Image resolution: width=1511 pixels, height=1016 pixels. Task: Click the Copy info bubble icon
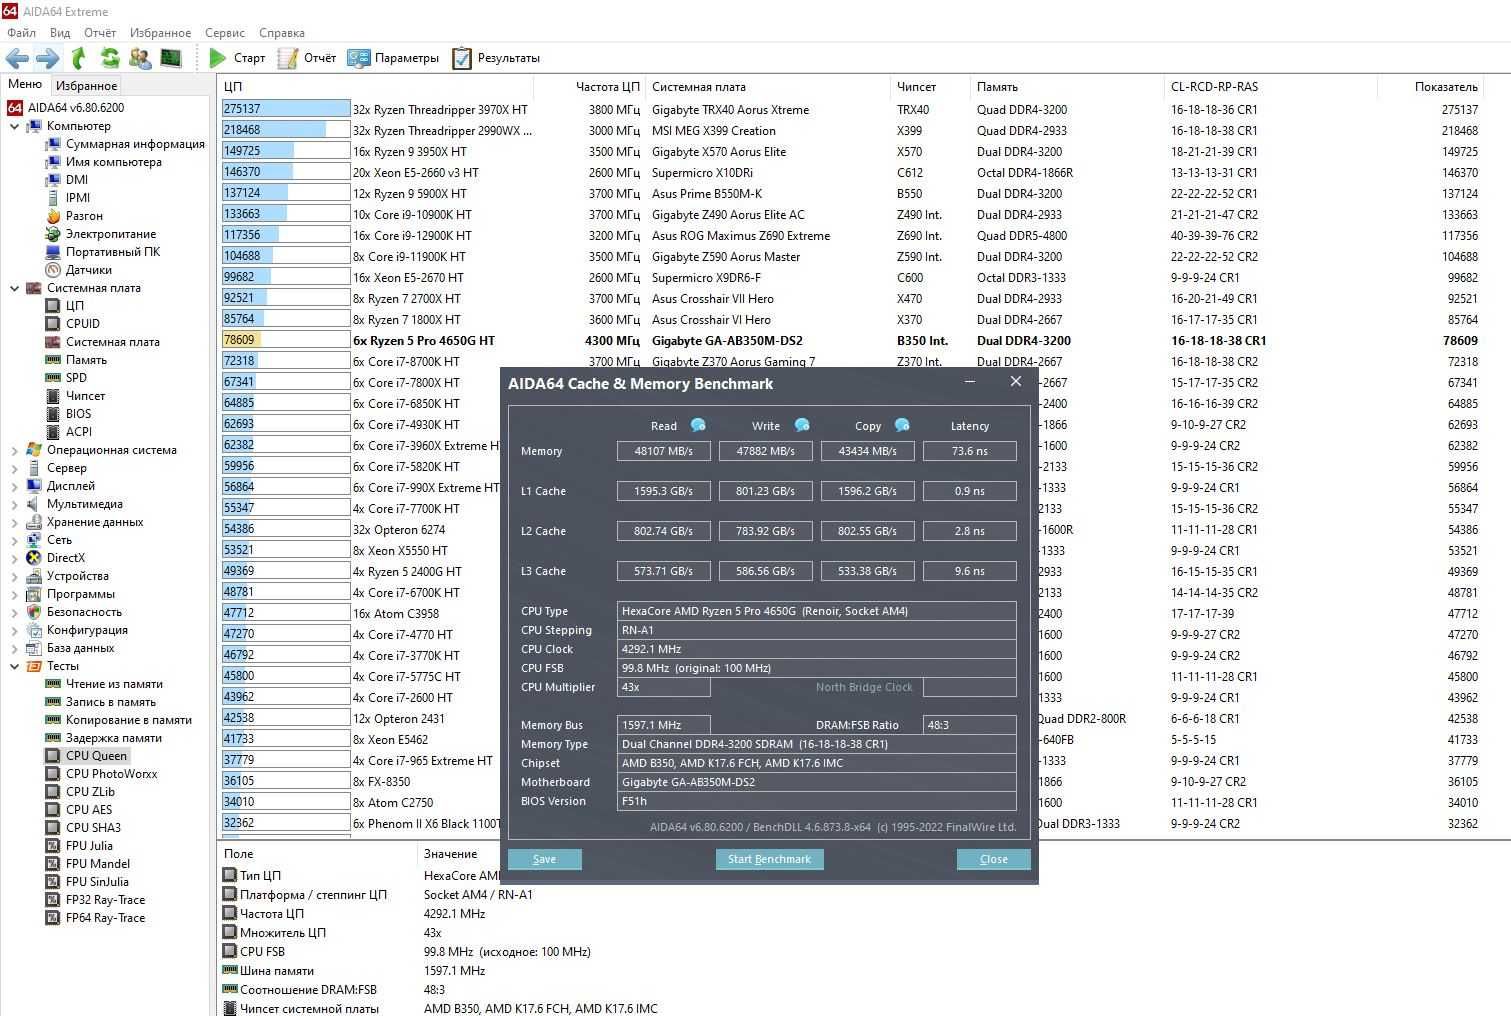point(902,425)
